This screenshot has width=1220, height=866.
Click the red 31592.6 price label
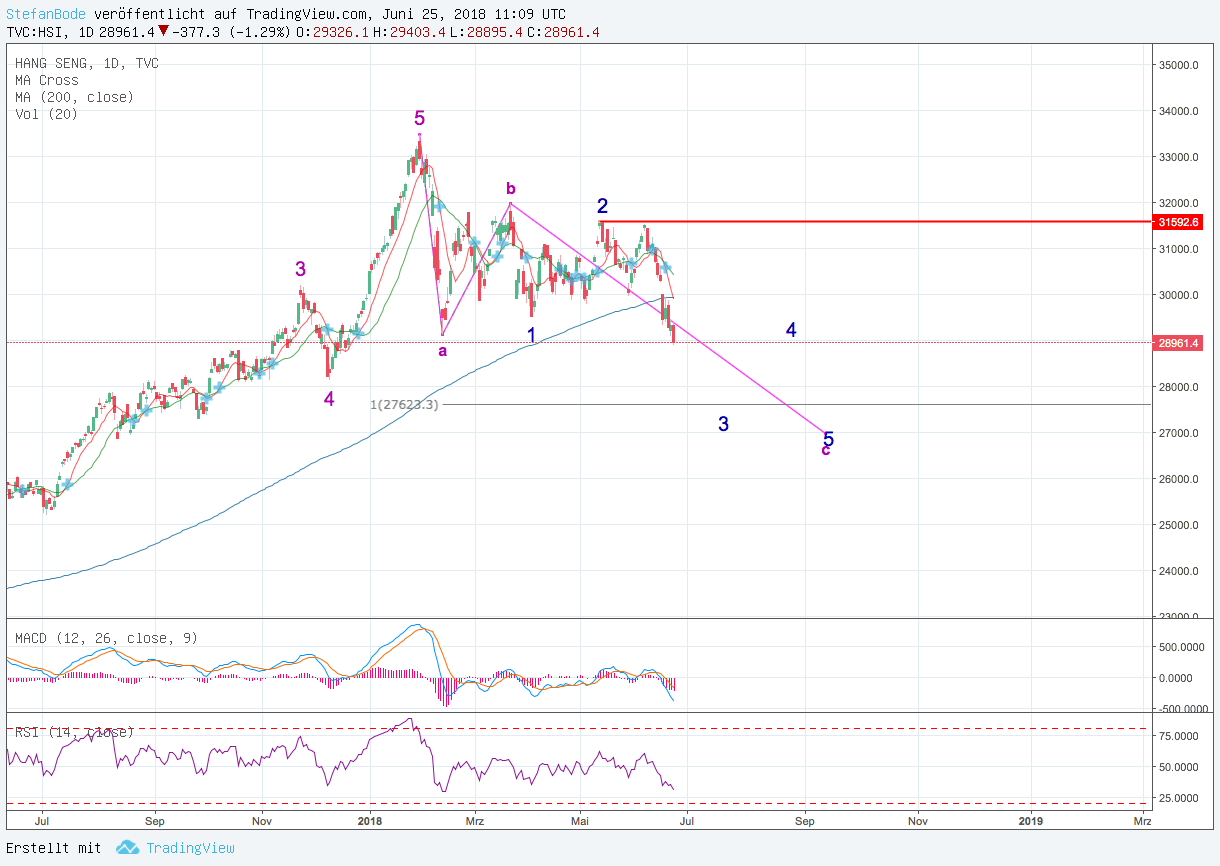click(1178, 222)
